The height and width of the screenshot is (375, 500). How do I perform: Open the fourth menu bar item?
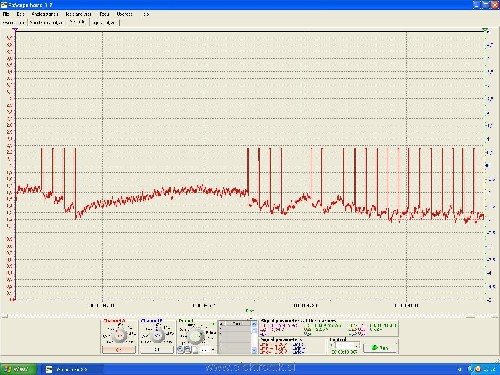[x=78, y=14]
